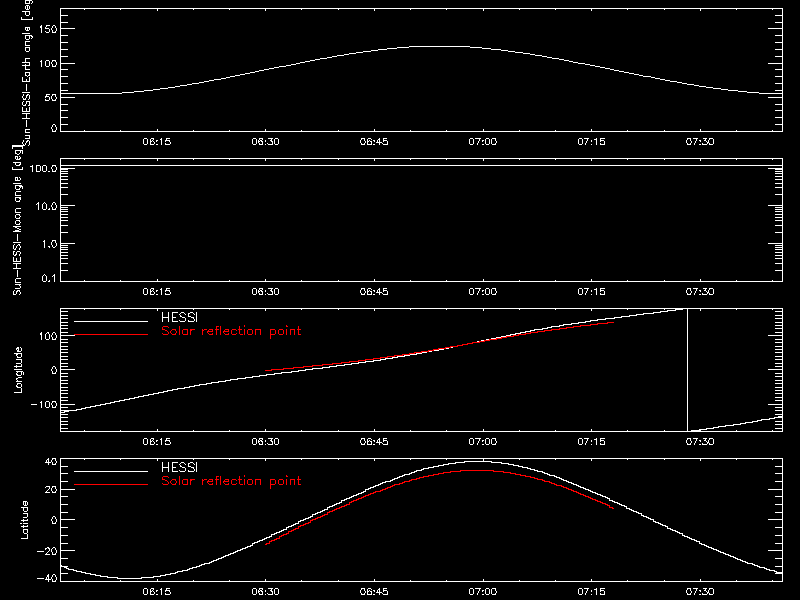800x600 pixels.
Task: Select HESSI legend label in Longitude plot
Action: coord(179,317)
